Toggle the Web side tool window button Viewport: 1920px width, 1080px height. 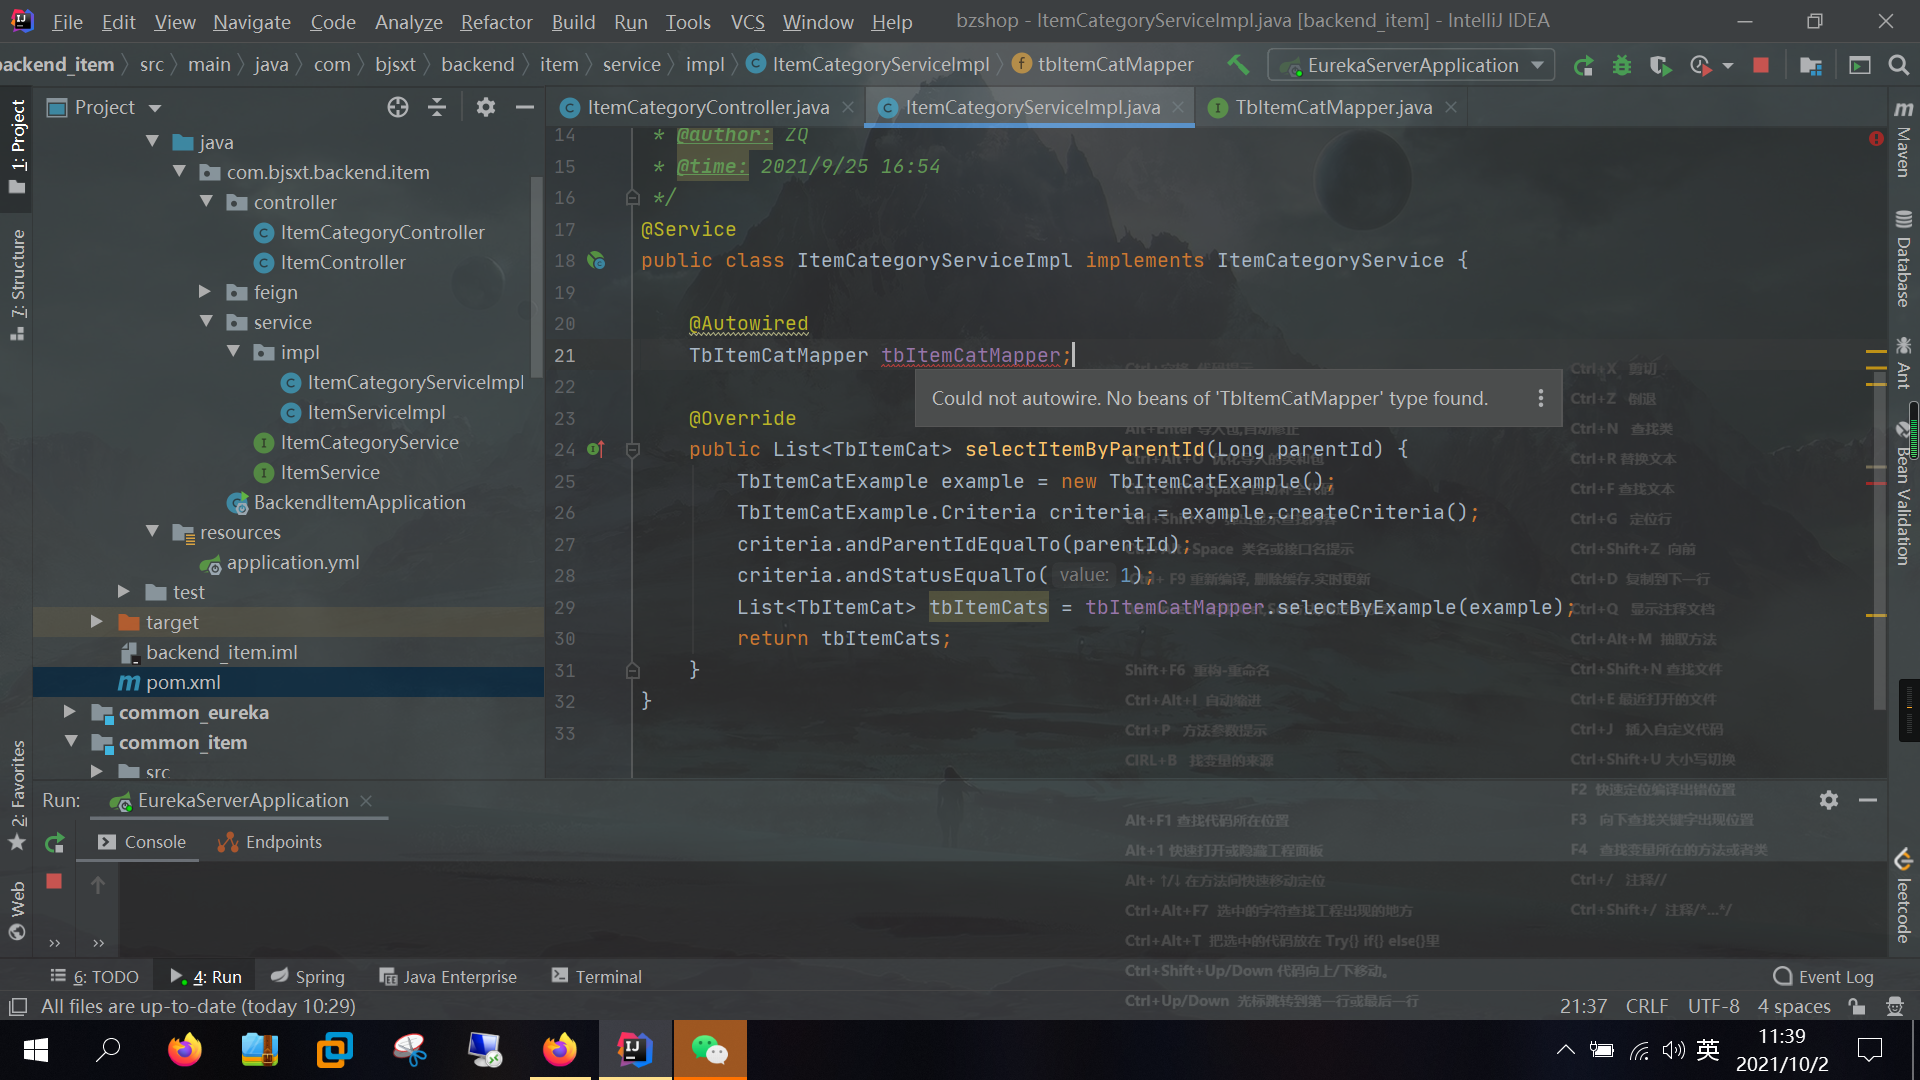click(x=17, y=911)
